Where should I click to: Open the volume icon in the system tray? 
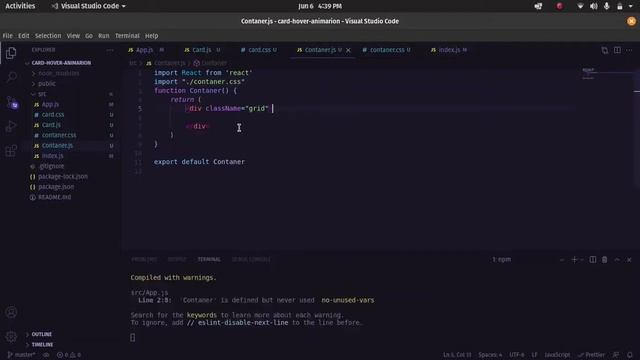point(593,6)
